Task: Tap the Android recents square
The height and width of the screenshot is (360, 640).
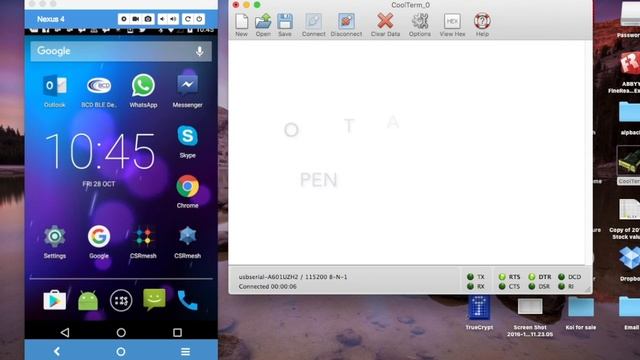Action: tap(178, 333)
